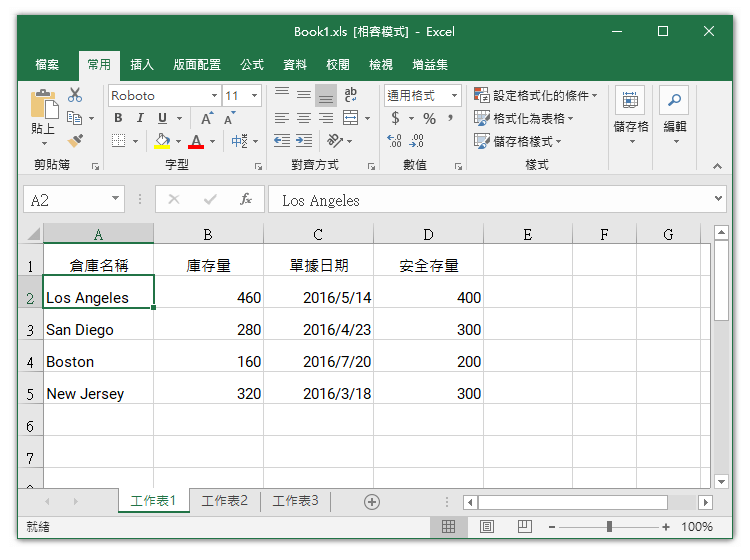The height and width of the screenshot is (560, 750).
Task: Toggle Italic formatting
Action: (x=140, y=118)
